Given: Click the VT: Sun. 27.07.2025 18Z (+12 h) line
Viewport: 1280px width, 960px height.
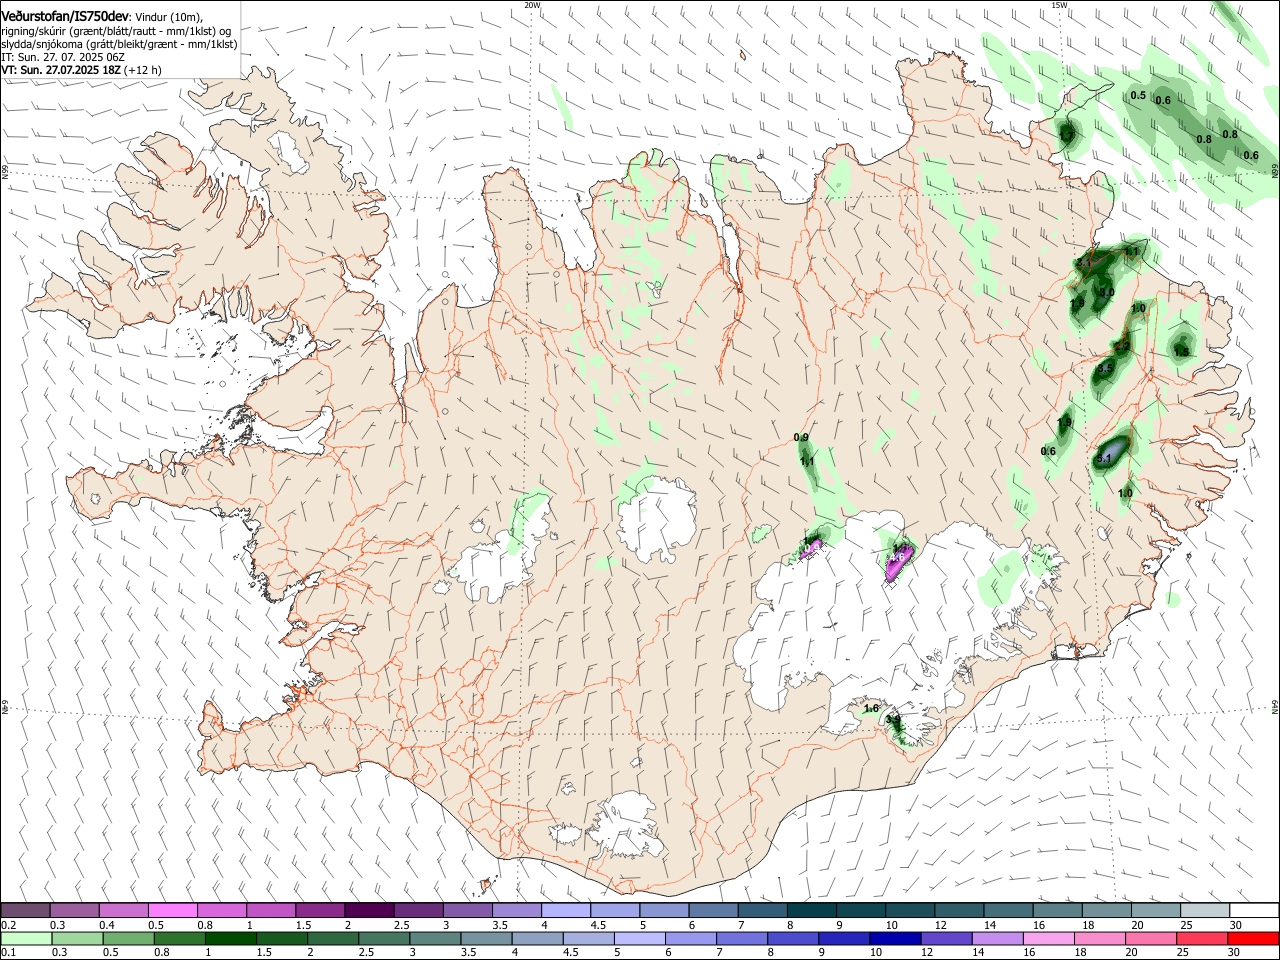Looking at the screenshot, I should (82, 71).
